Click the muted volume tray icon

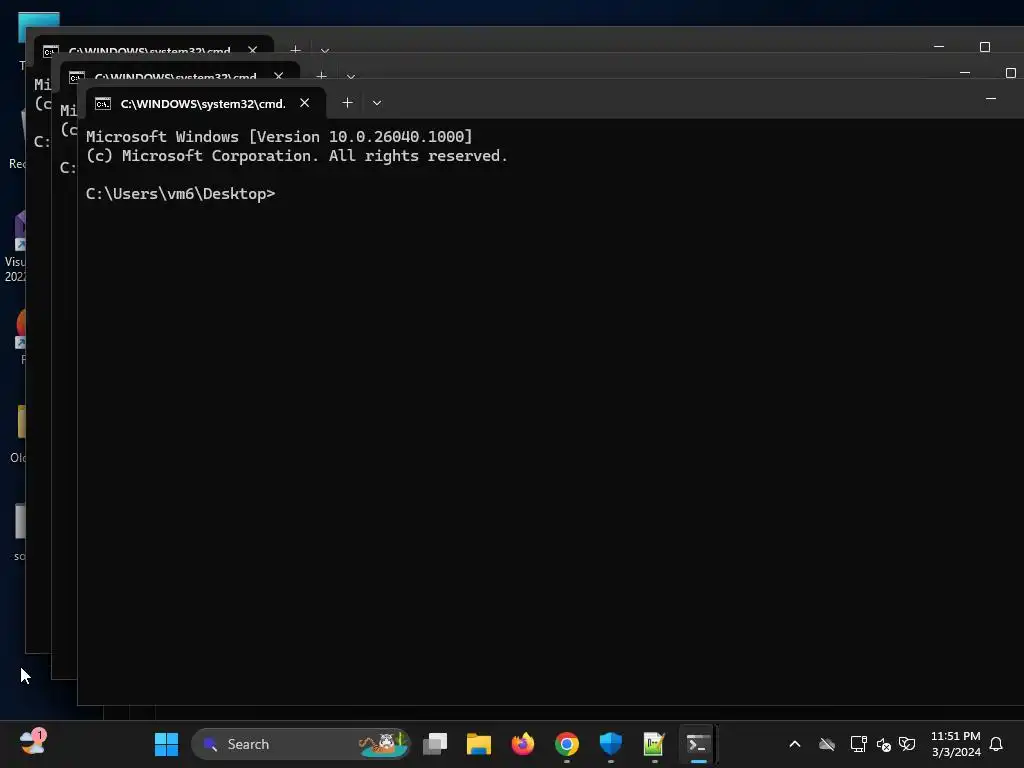[883, 744]
